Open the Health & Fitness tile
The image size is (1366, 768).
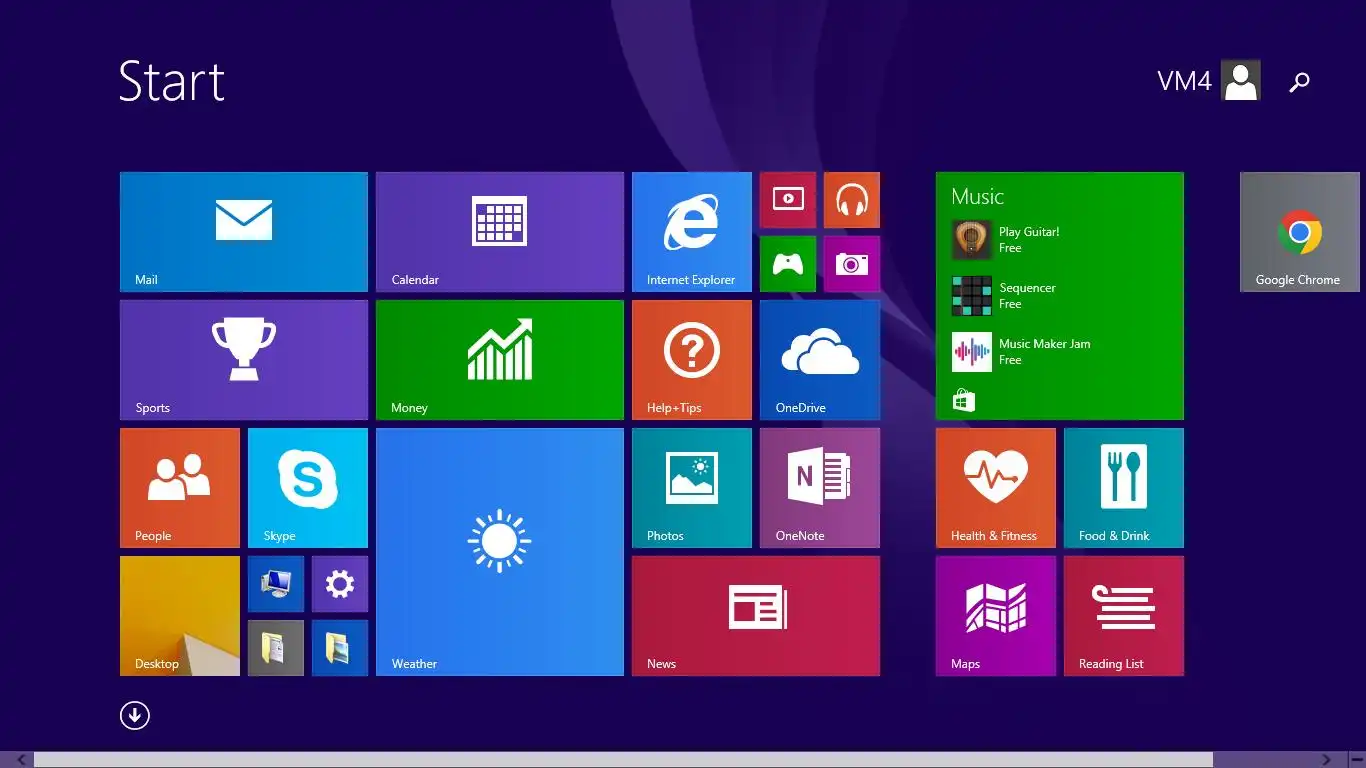[996, 488]
